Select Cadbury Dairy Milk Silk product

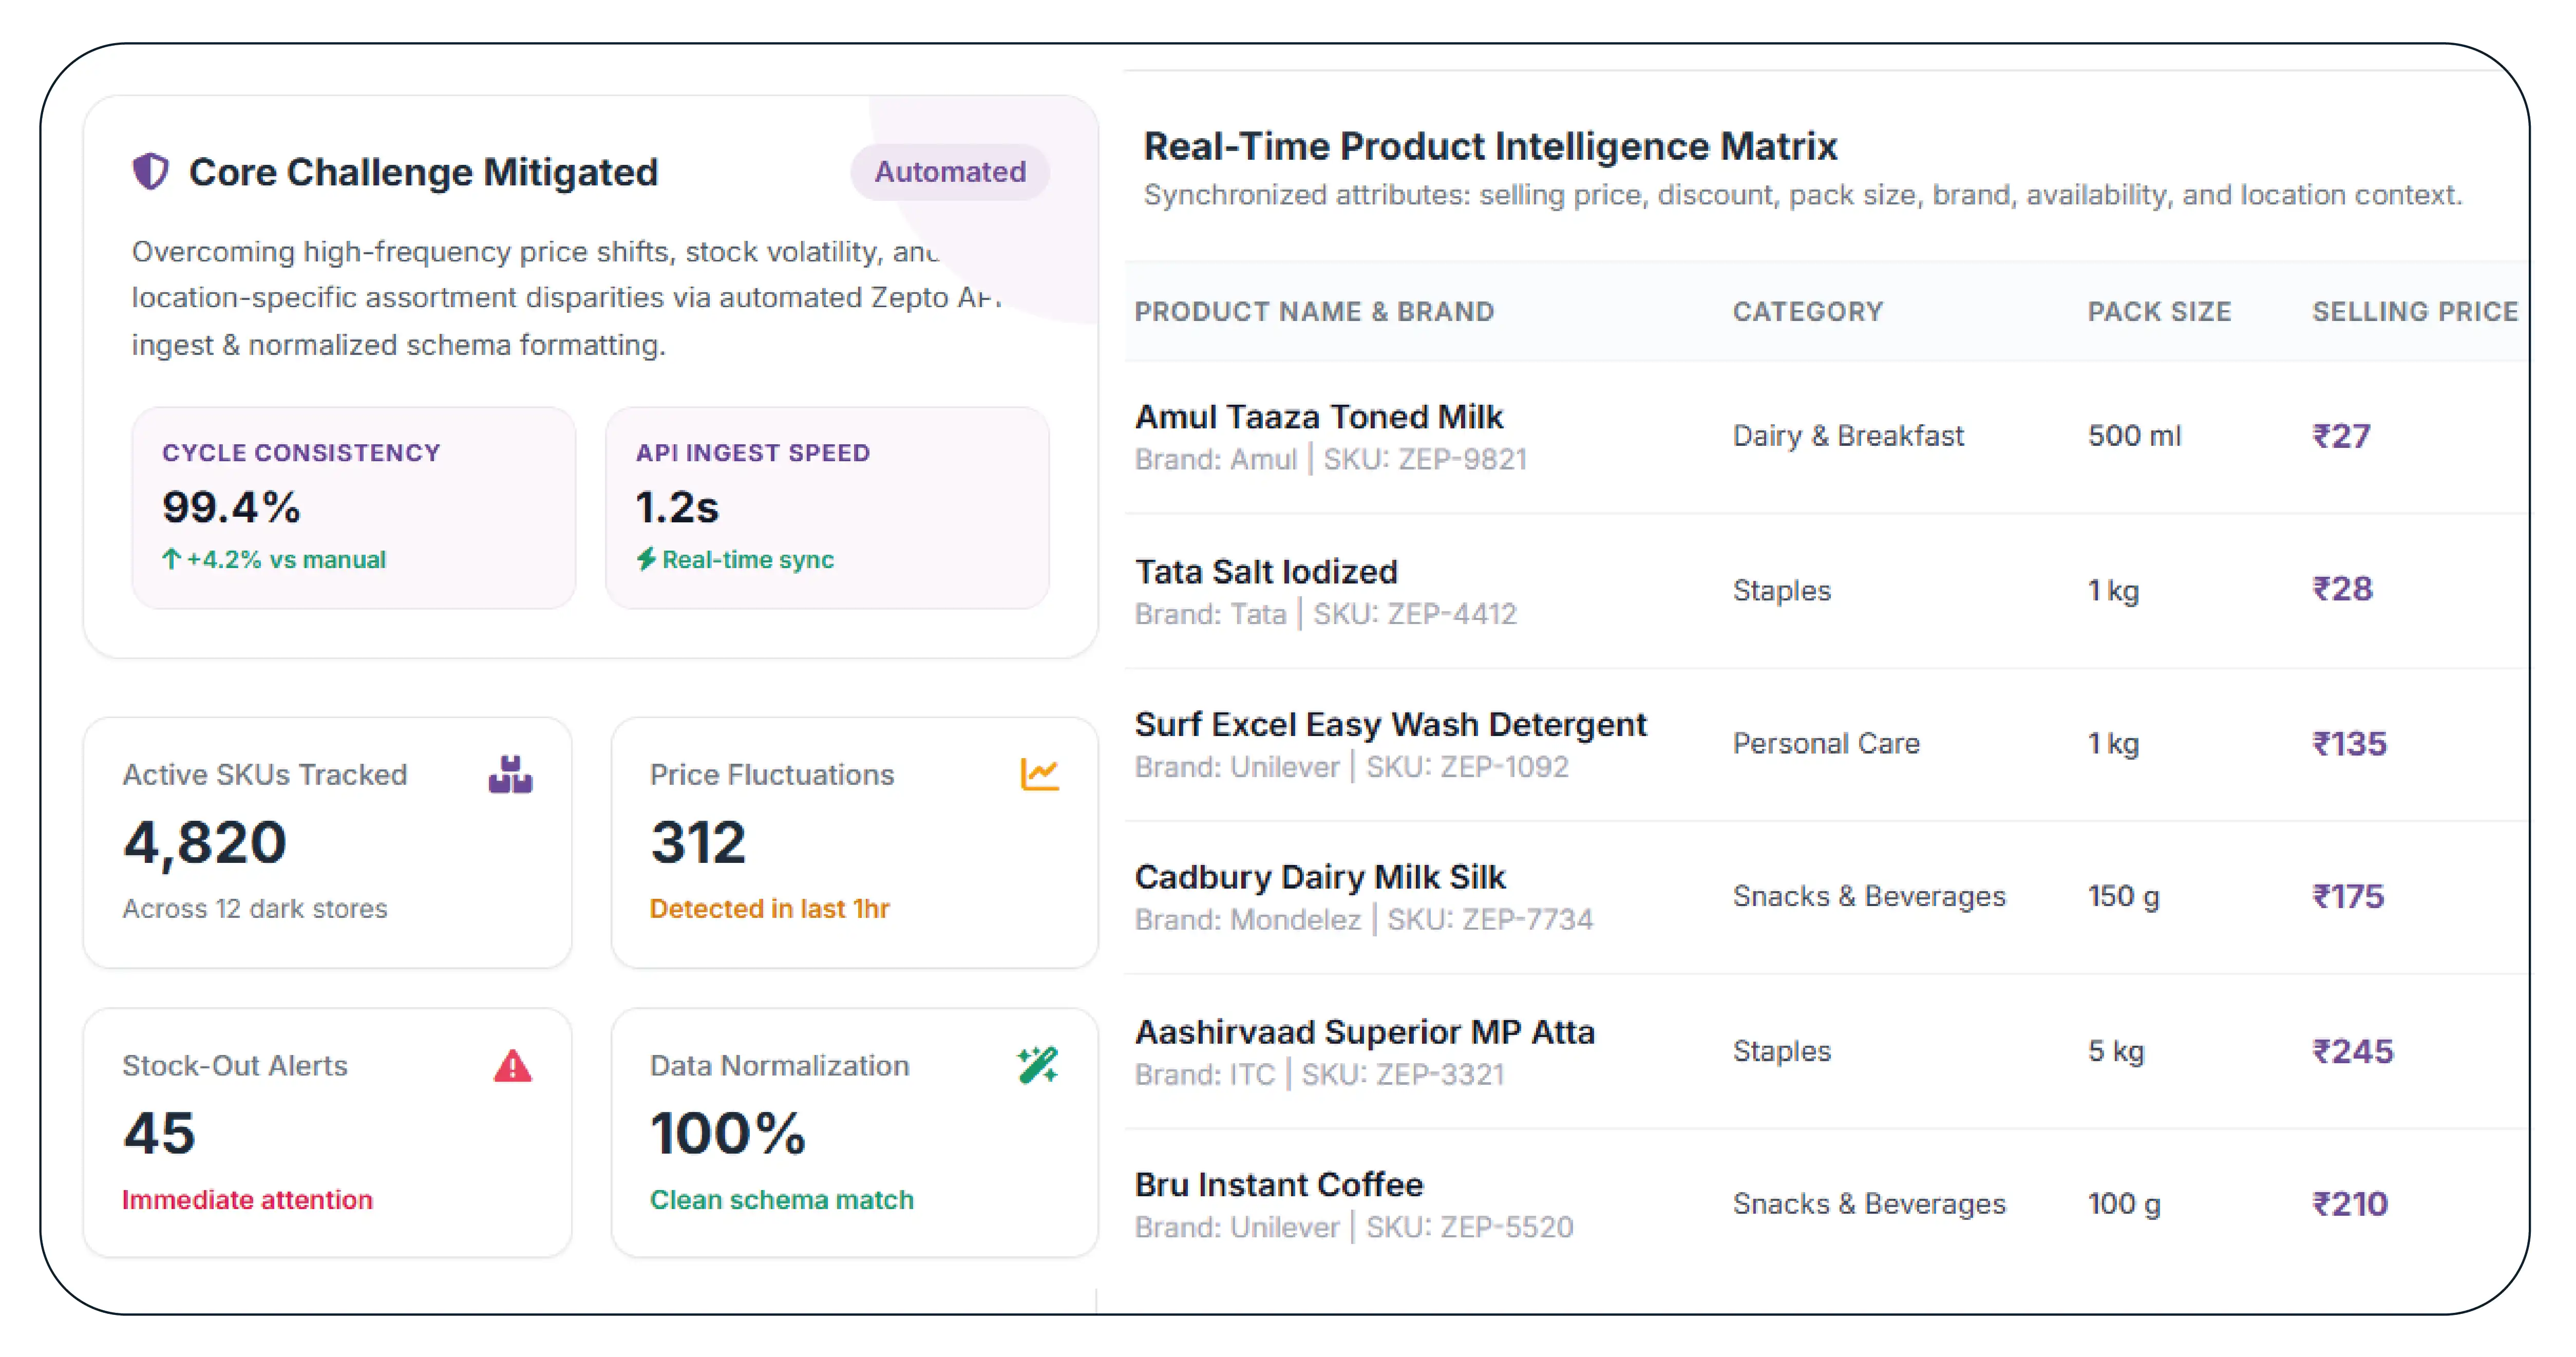[1320, 877]
